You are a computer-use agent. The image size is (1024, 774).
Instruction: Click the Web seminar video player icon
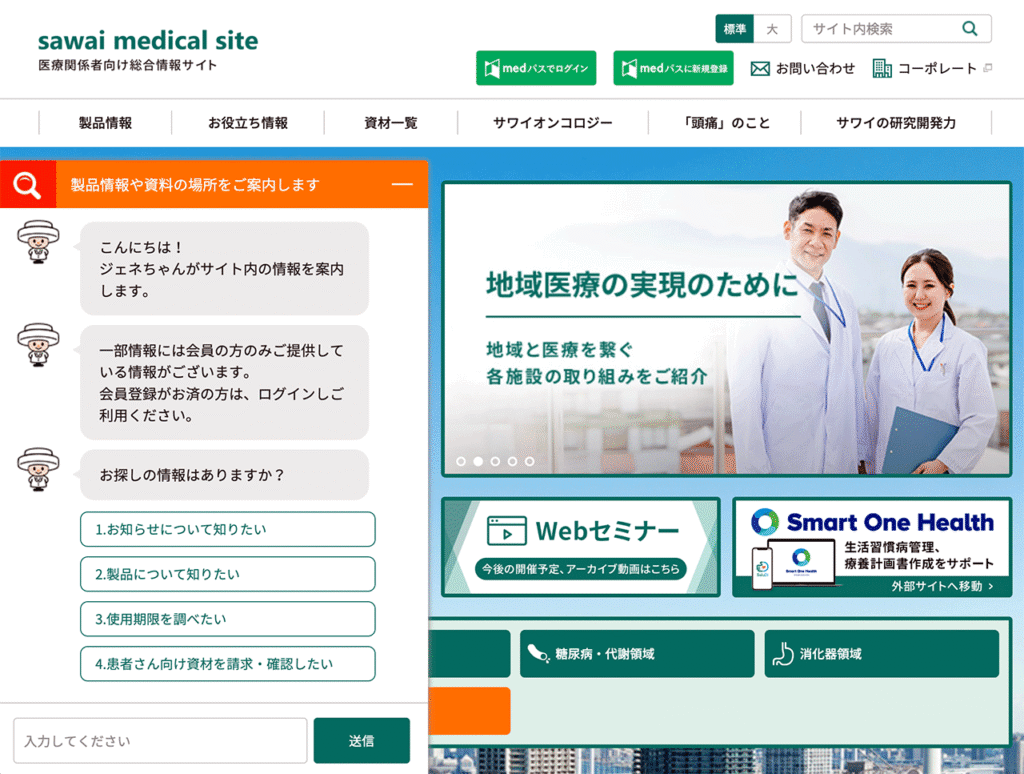coord(506,530)
